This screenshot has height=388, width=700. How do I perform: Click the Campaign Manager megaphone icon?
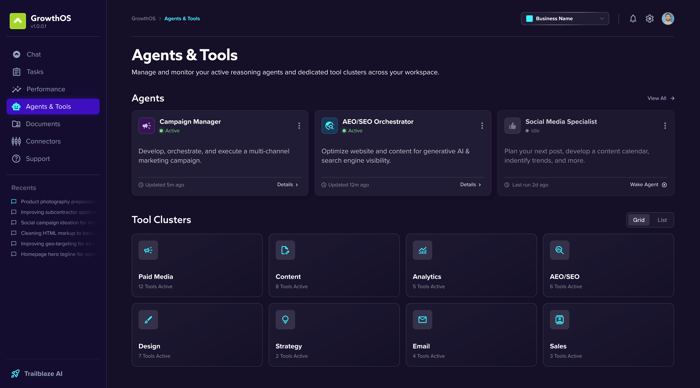click(x=146, y=126)
